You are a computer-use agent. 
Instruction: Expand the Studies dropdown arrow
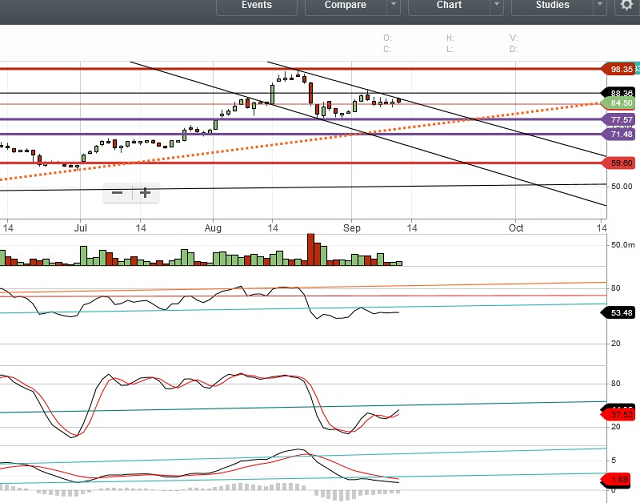point(601,5)
